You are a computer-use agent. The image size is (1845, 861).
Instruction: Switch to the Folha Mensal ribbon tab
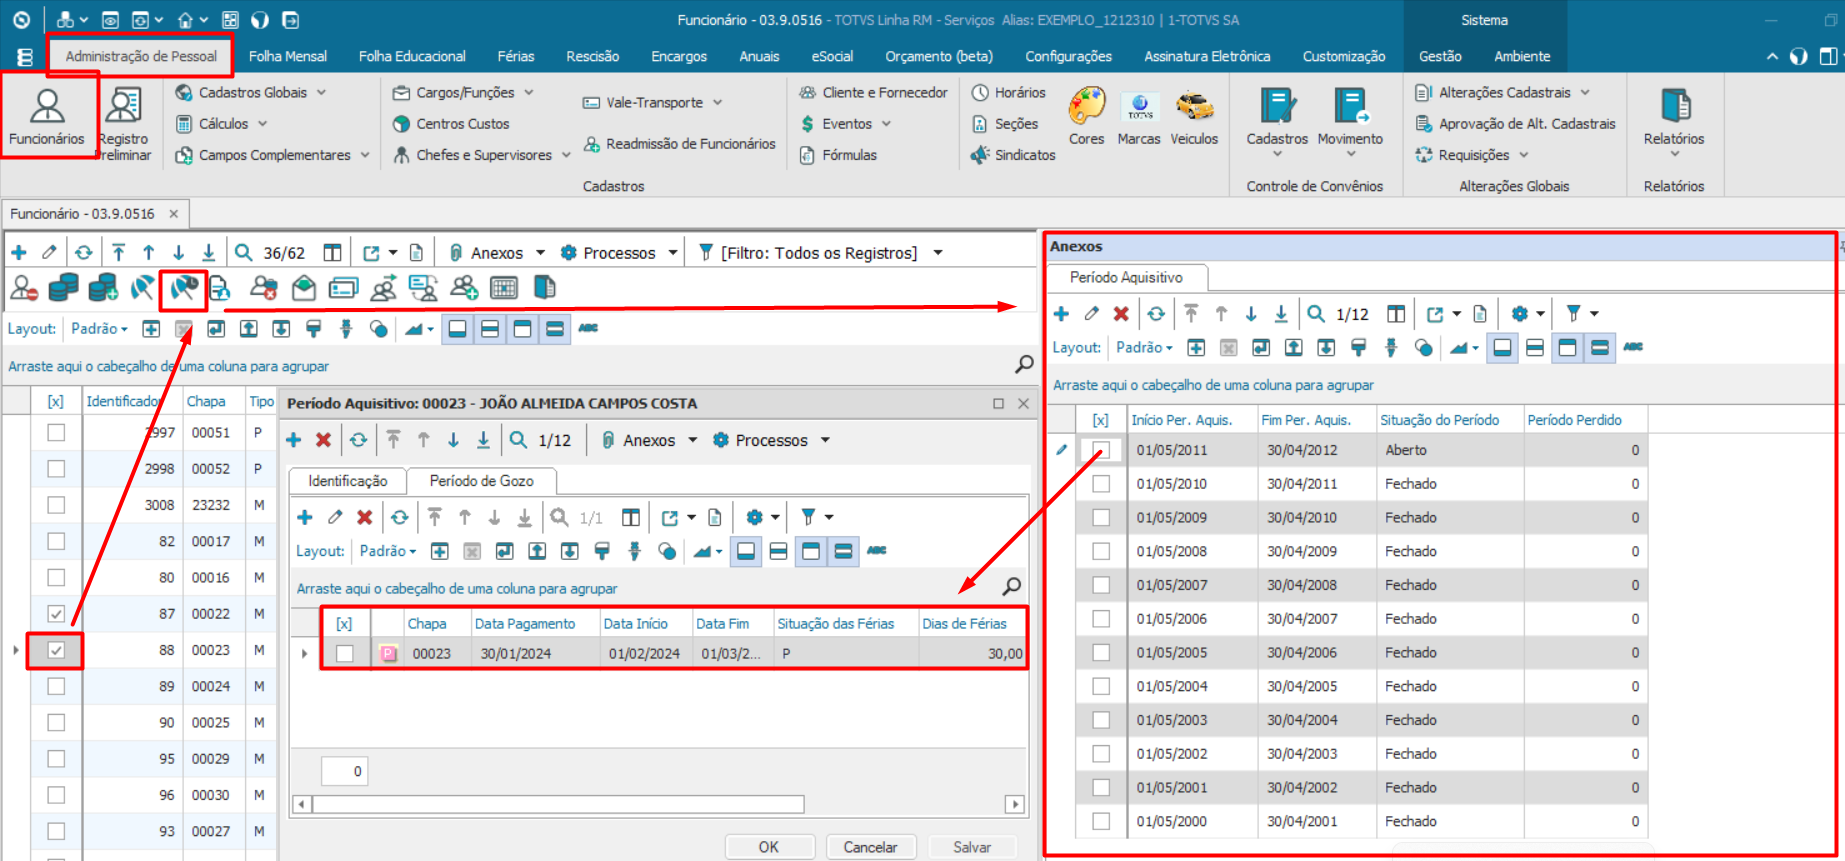[288, 56]
